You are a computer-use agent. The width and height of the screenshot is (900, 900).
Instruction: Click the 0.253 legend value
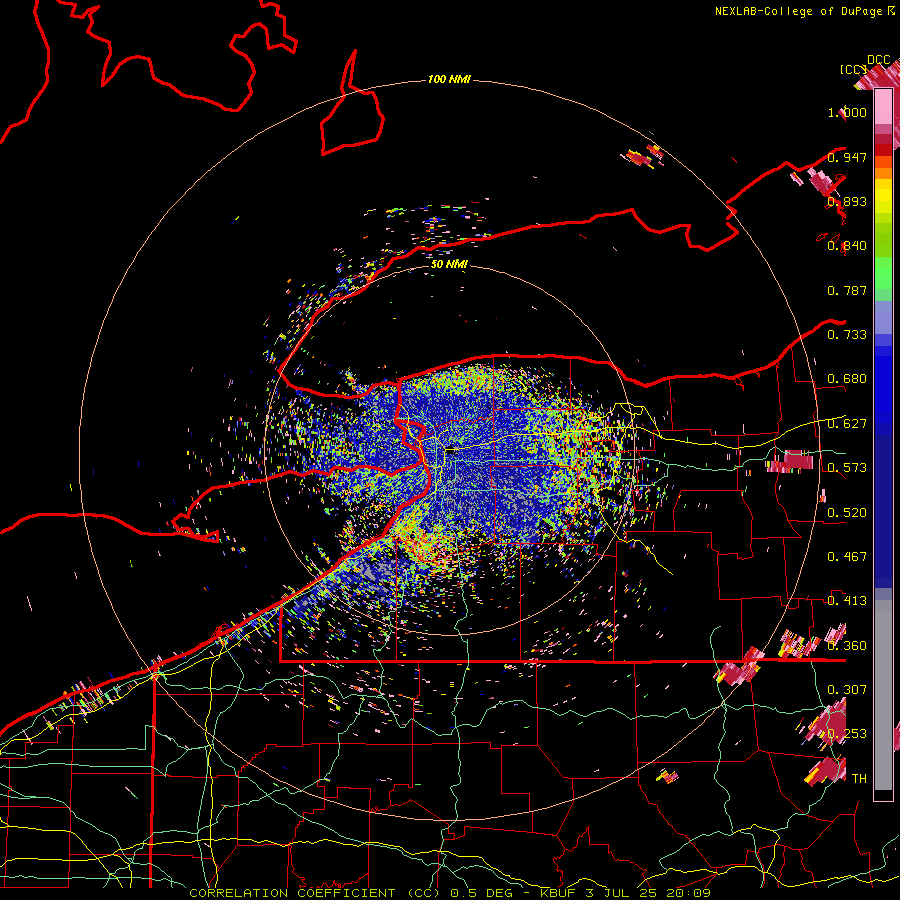(x=847, y=734)
